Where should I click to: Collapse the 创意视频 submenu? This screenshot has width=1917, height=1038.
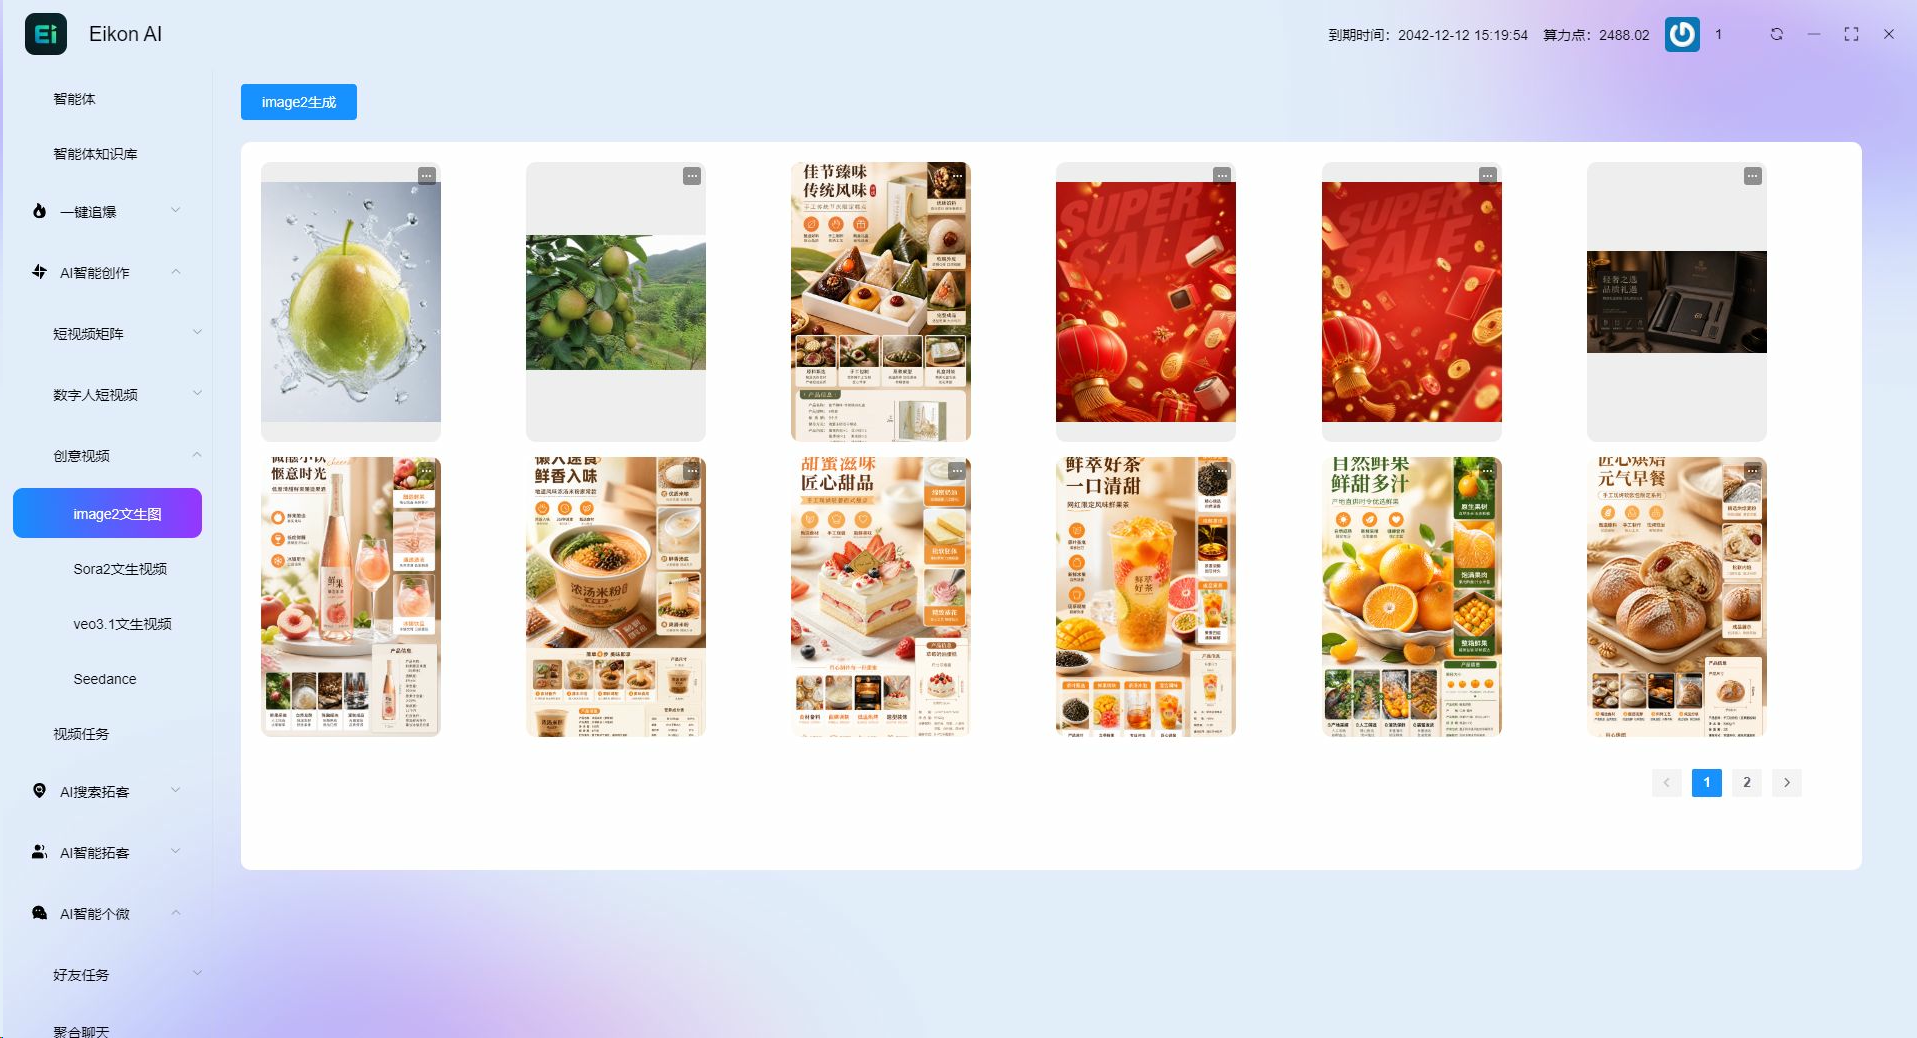197,455
